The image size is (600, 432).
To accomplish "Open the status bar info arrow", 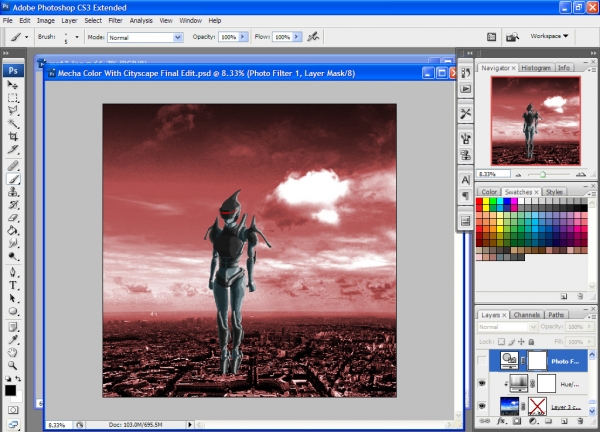I will pos(190,424).
